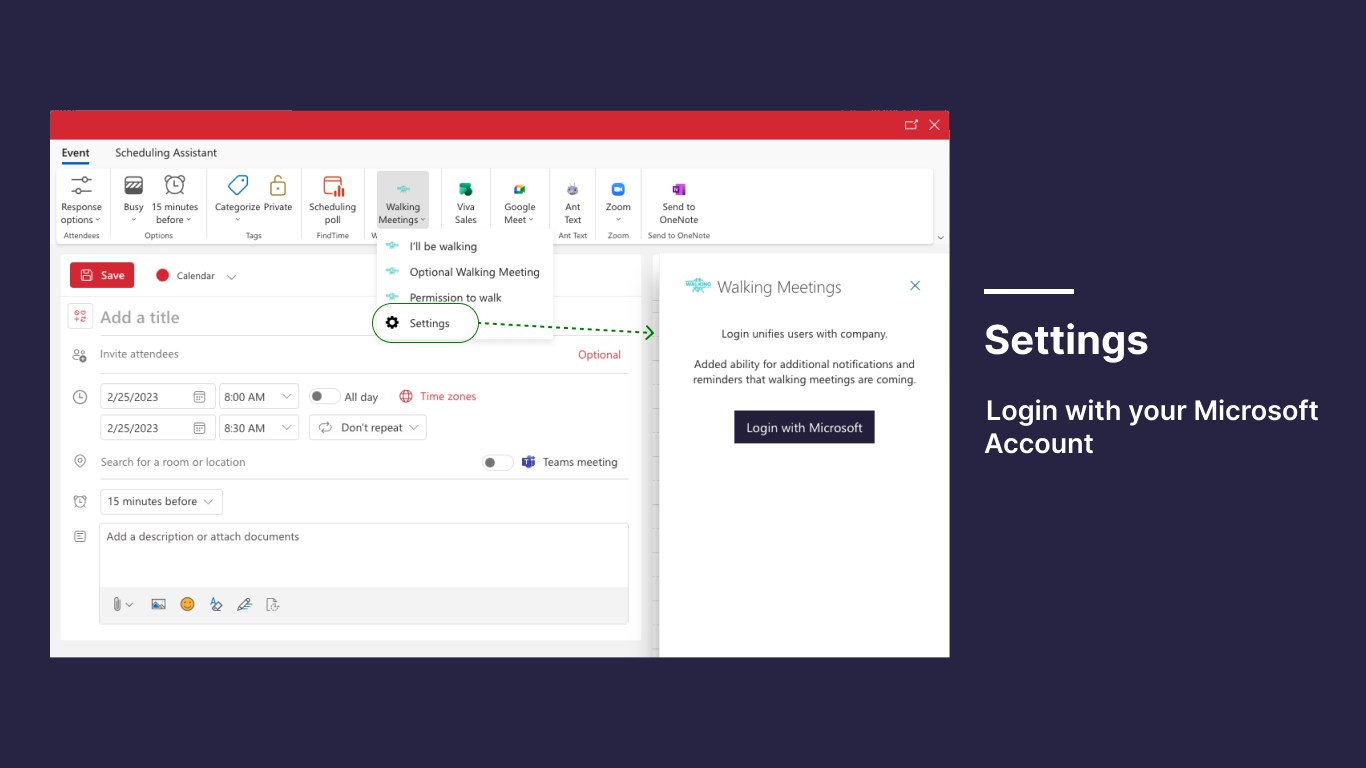Click the description text area
The width and height of the screenshot is (1366, 768).
(364, 555)
